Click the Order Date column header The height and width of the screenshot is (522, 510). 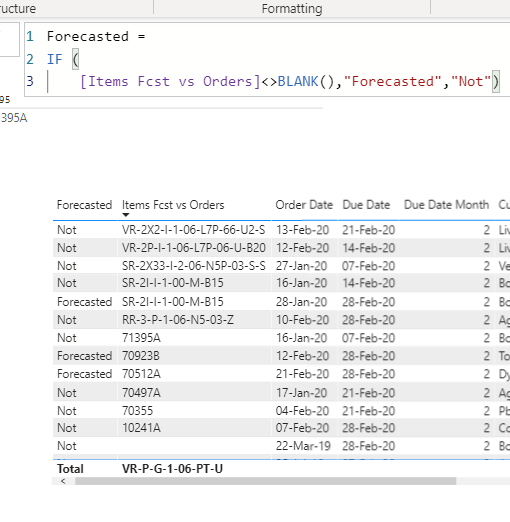pyautogui.click(x=304, y=205)
